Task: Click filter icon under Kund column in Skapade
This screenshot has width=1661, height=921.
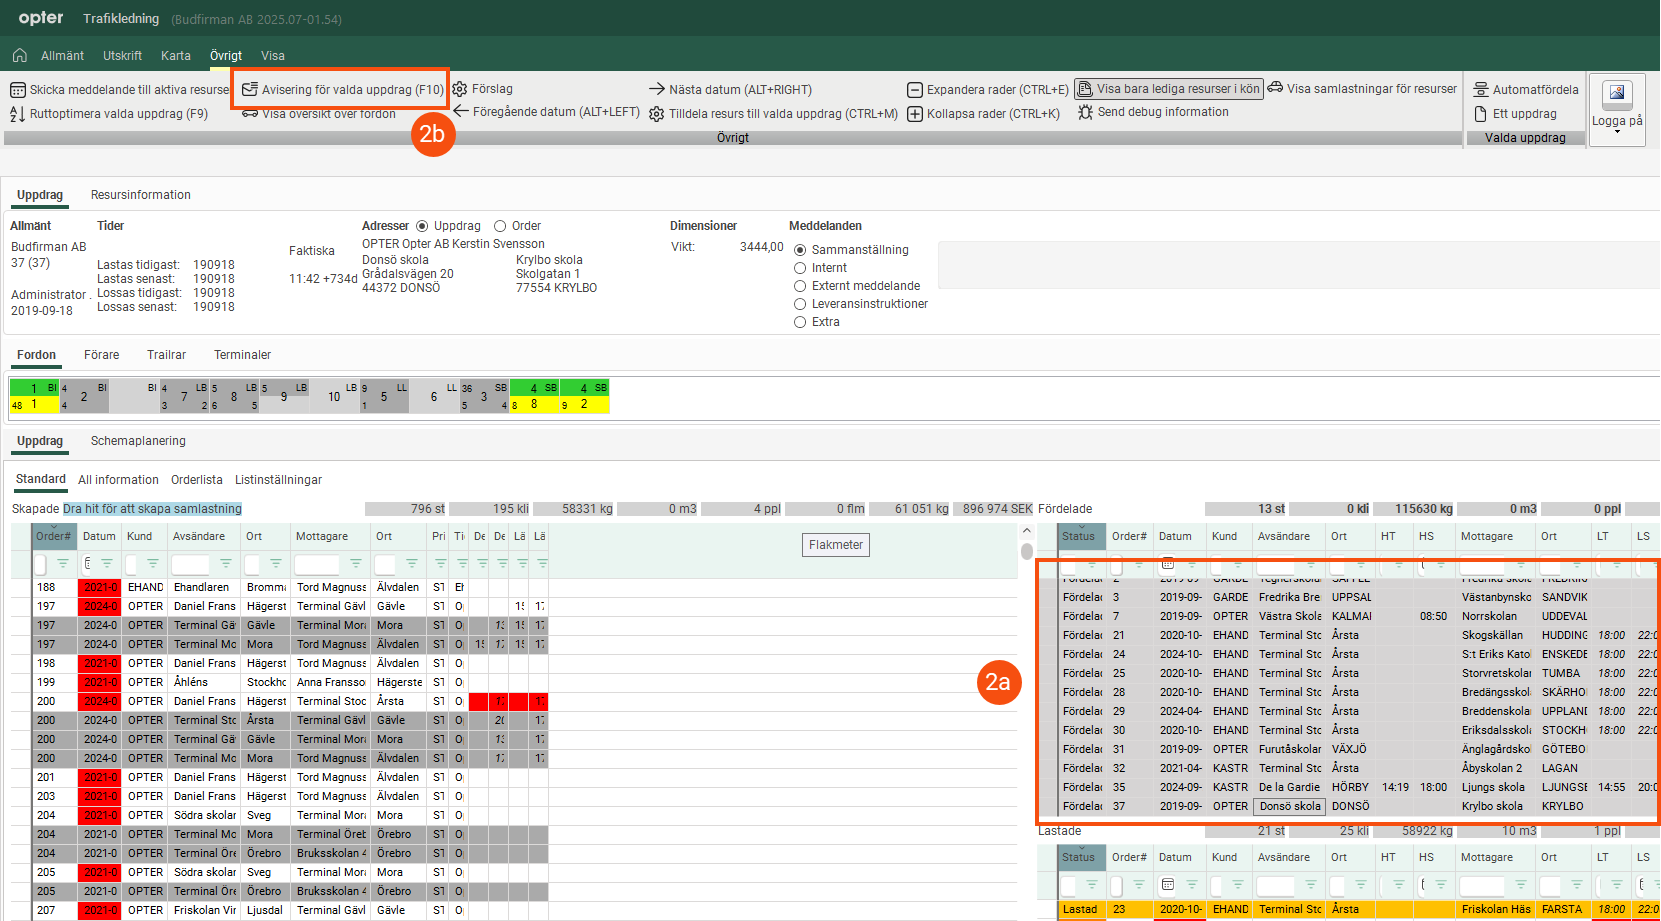Action: 152,564
